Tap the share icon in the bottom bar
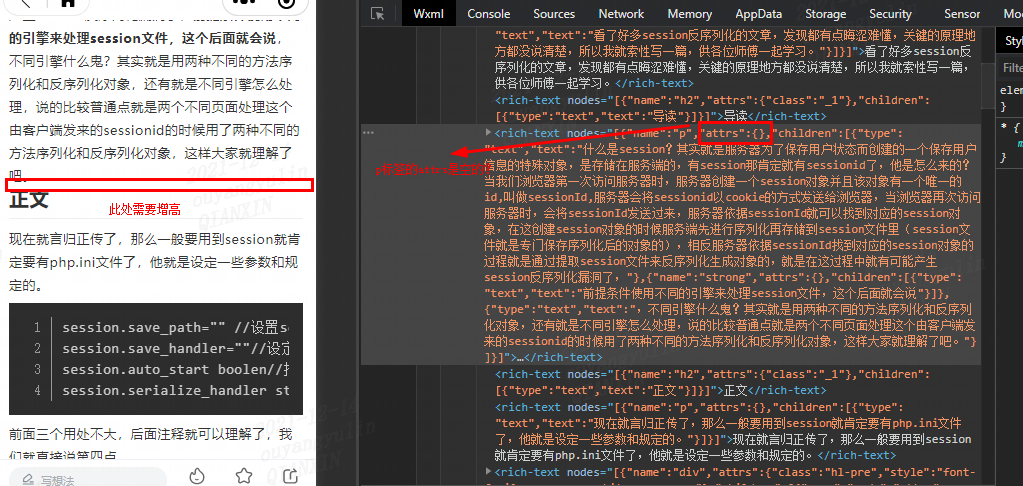Screen dimensions: 1023x486 point(292,476)
